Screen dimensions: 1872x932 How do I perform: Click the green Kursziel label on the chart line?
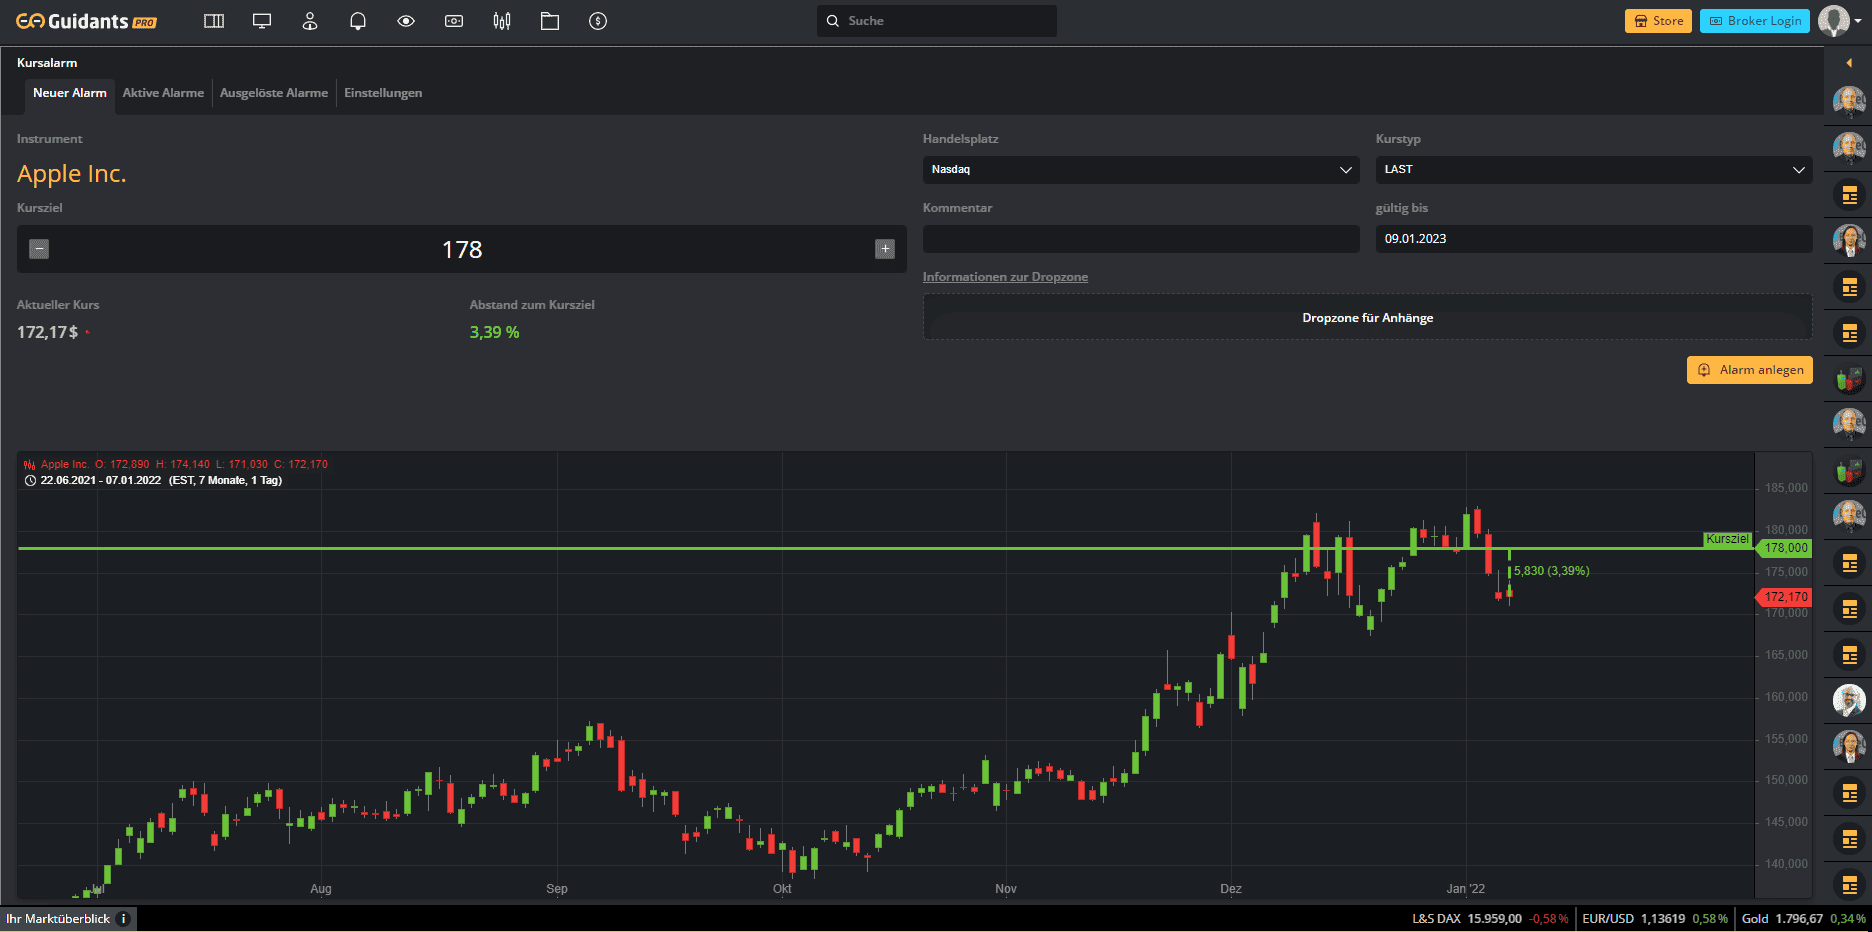click(1728, 539)
